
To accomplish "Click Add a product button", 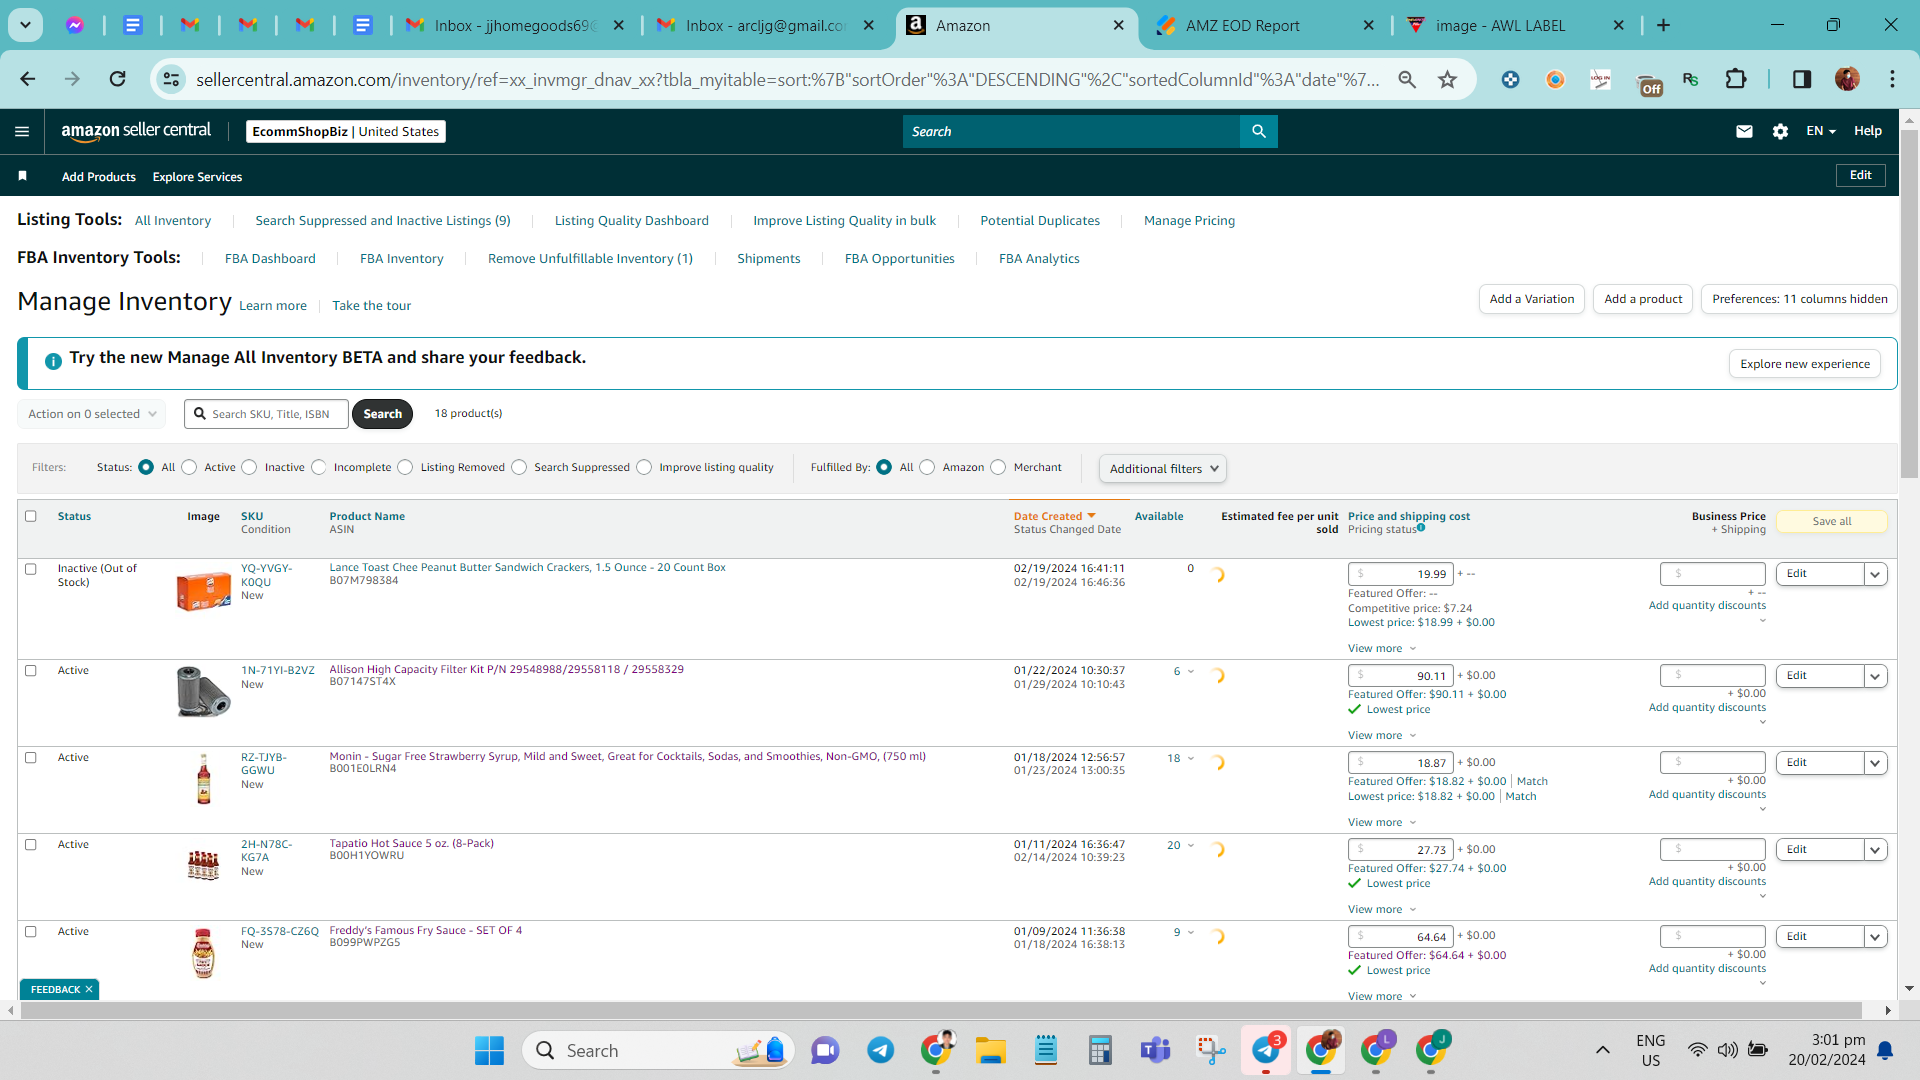I will coord(1642,299).
